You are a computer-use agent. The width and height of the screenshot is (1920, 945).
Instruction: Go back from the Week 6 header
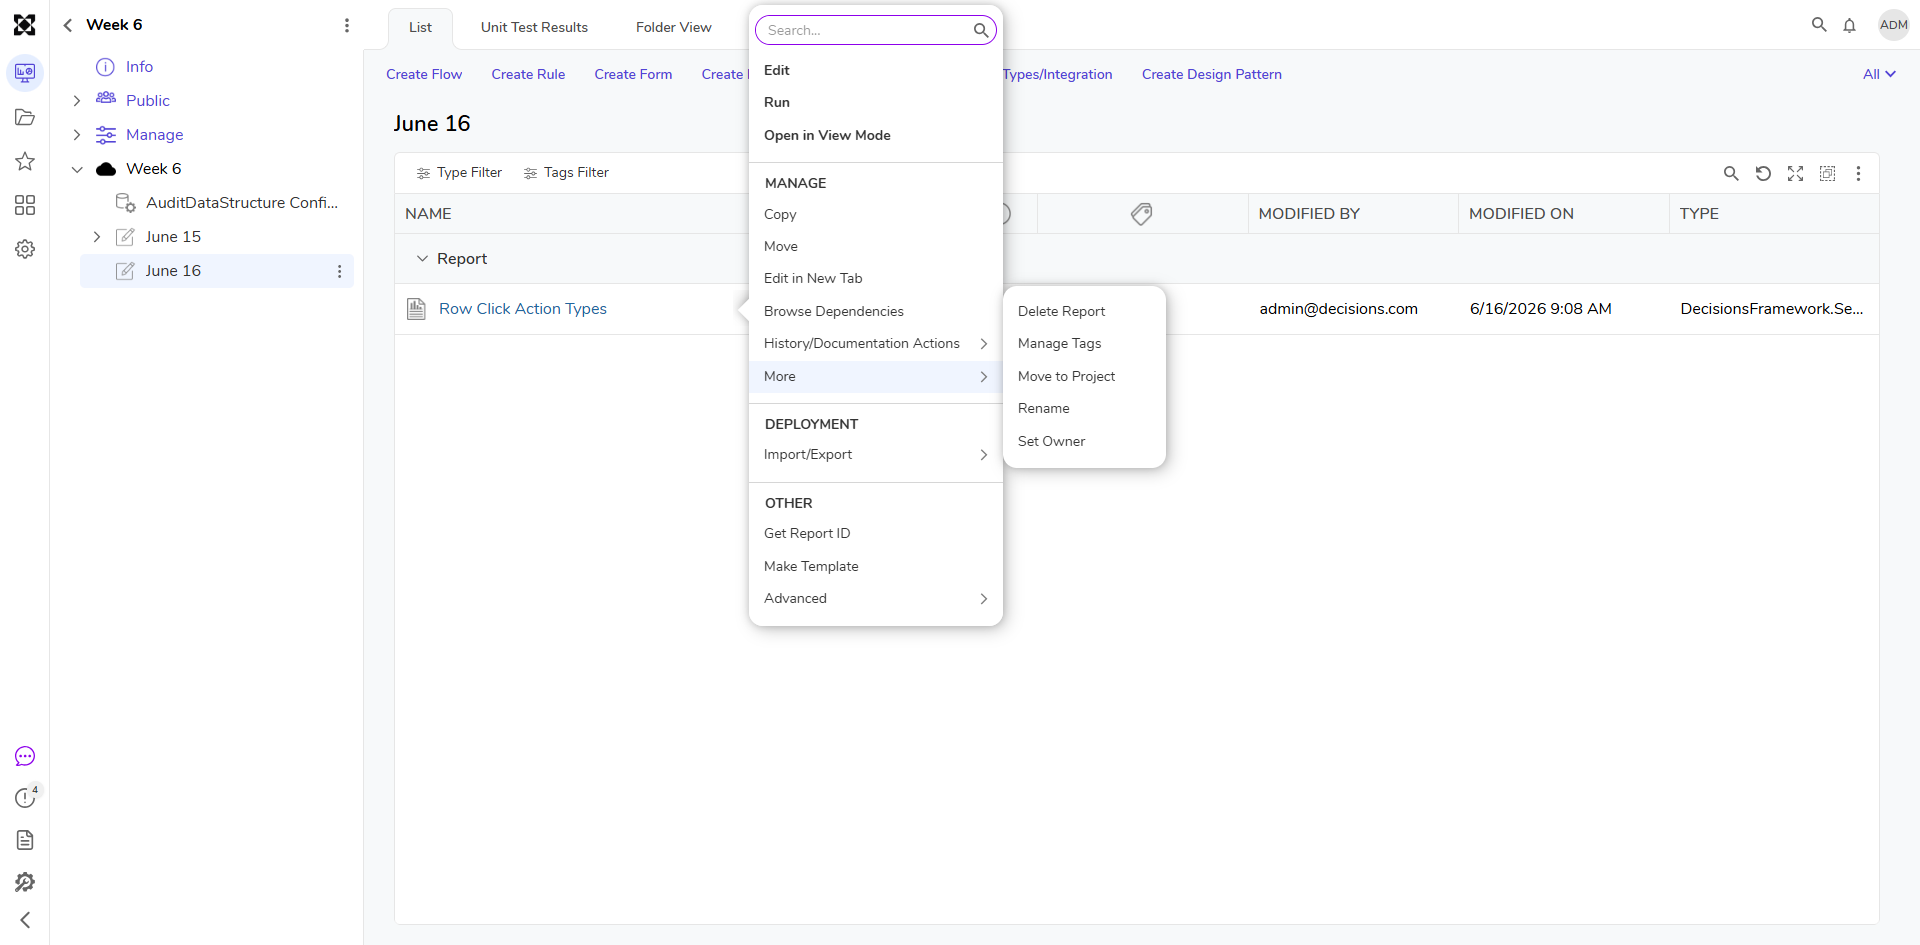pos(68,25)
